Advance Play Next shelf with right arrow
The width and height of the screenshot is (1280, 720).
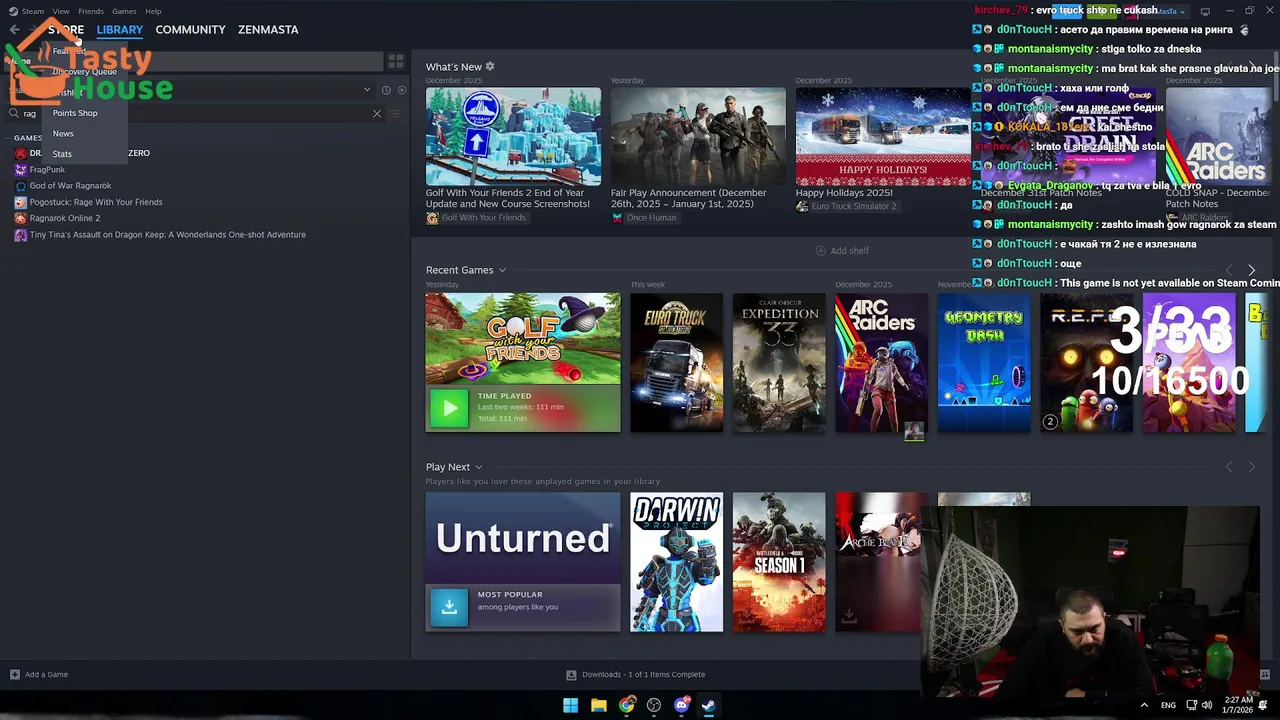[1251, 467]
